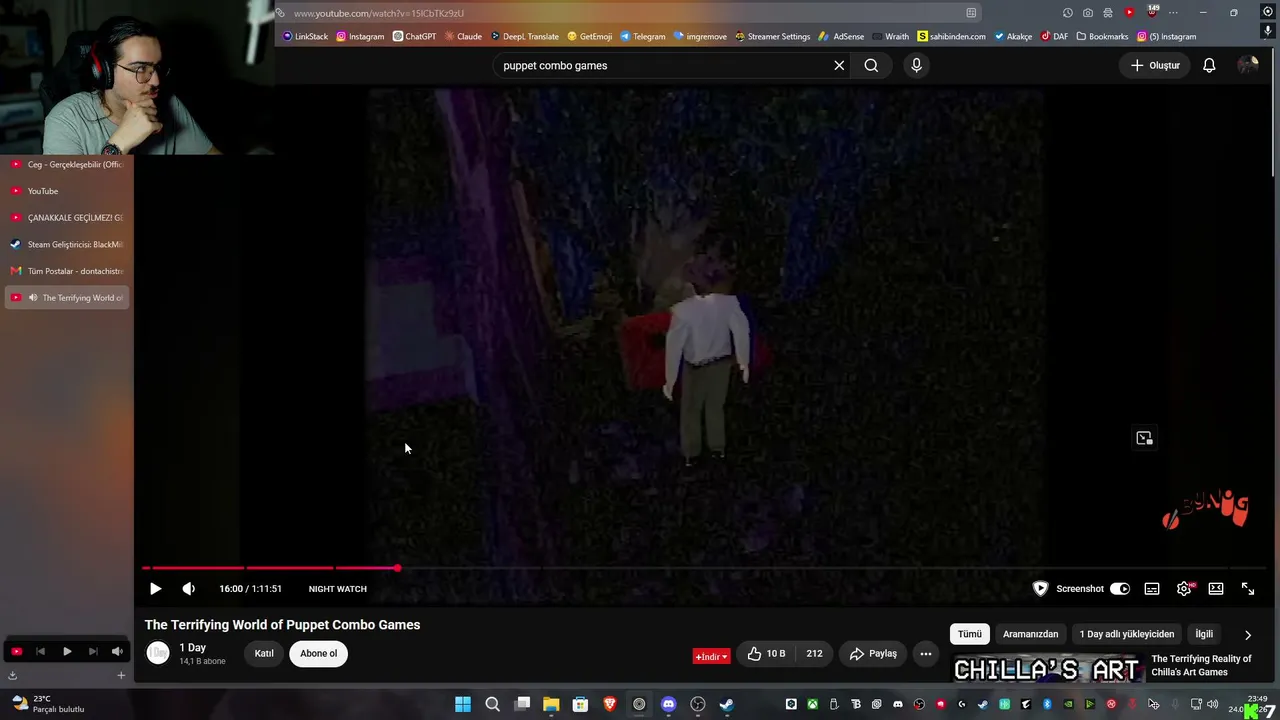This screenshot has width=1280, height=720.
Task: Open the browser's three-dot overflow menu
Action: click(x=1173, y=13)
